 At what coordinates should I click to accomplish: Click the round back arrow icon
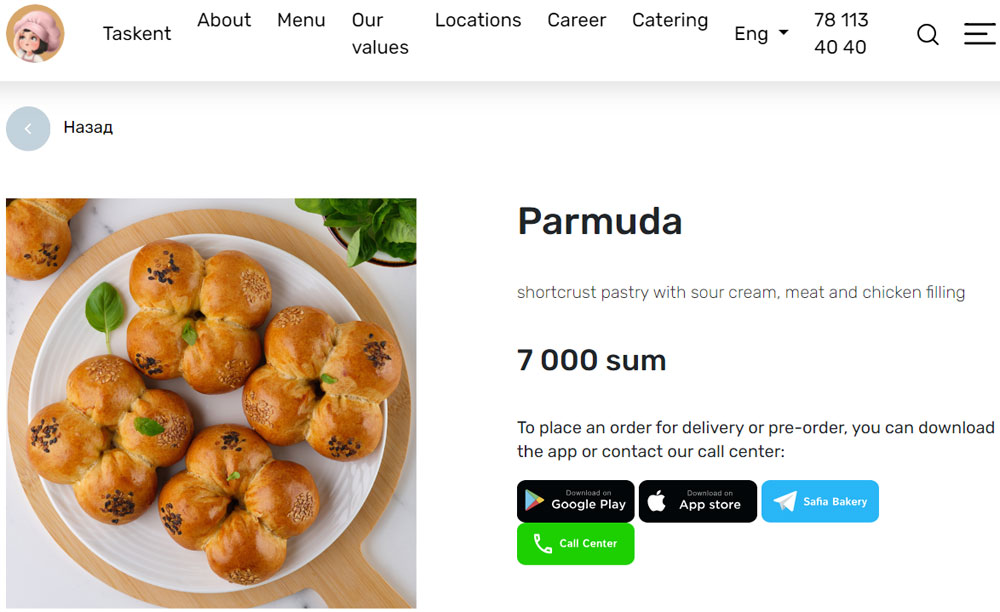[28, 129]
